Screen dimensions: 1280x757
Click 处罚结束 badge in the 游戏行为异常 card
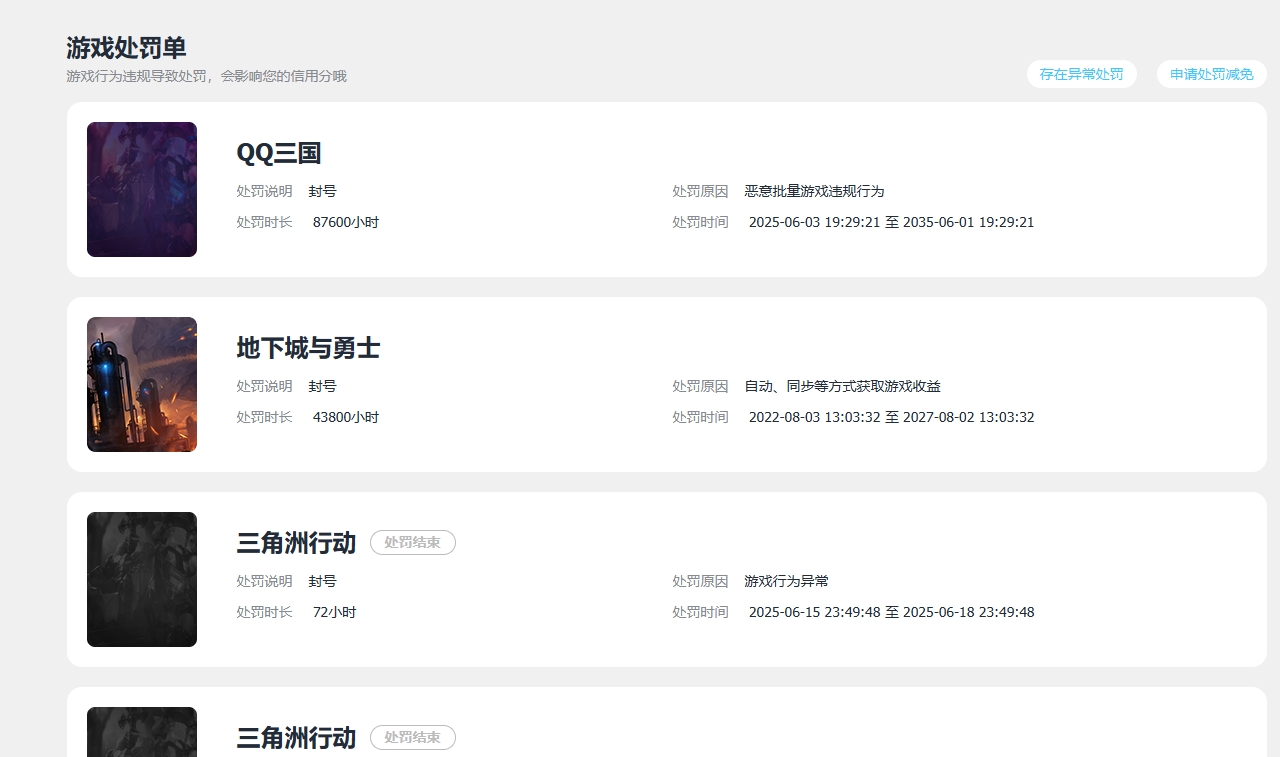point(413,542)
